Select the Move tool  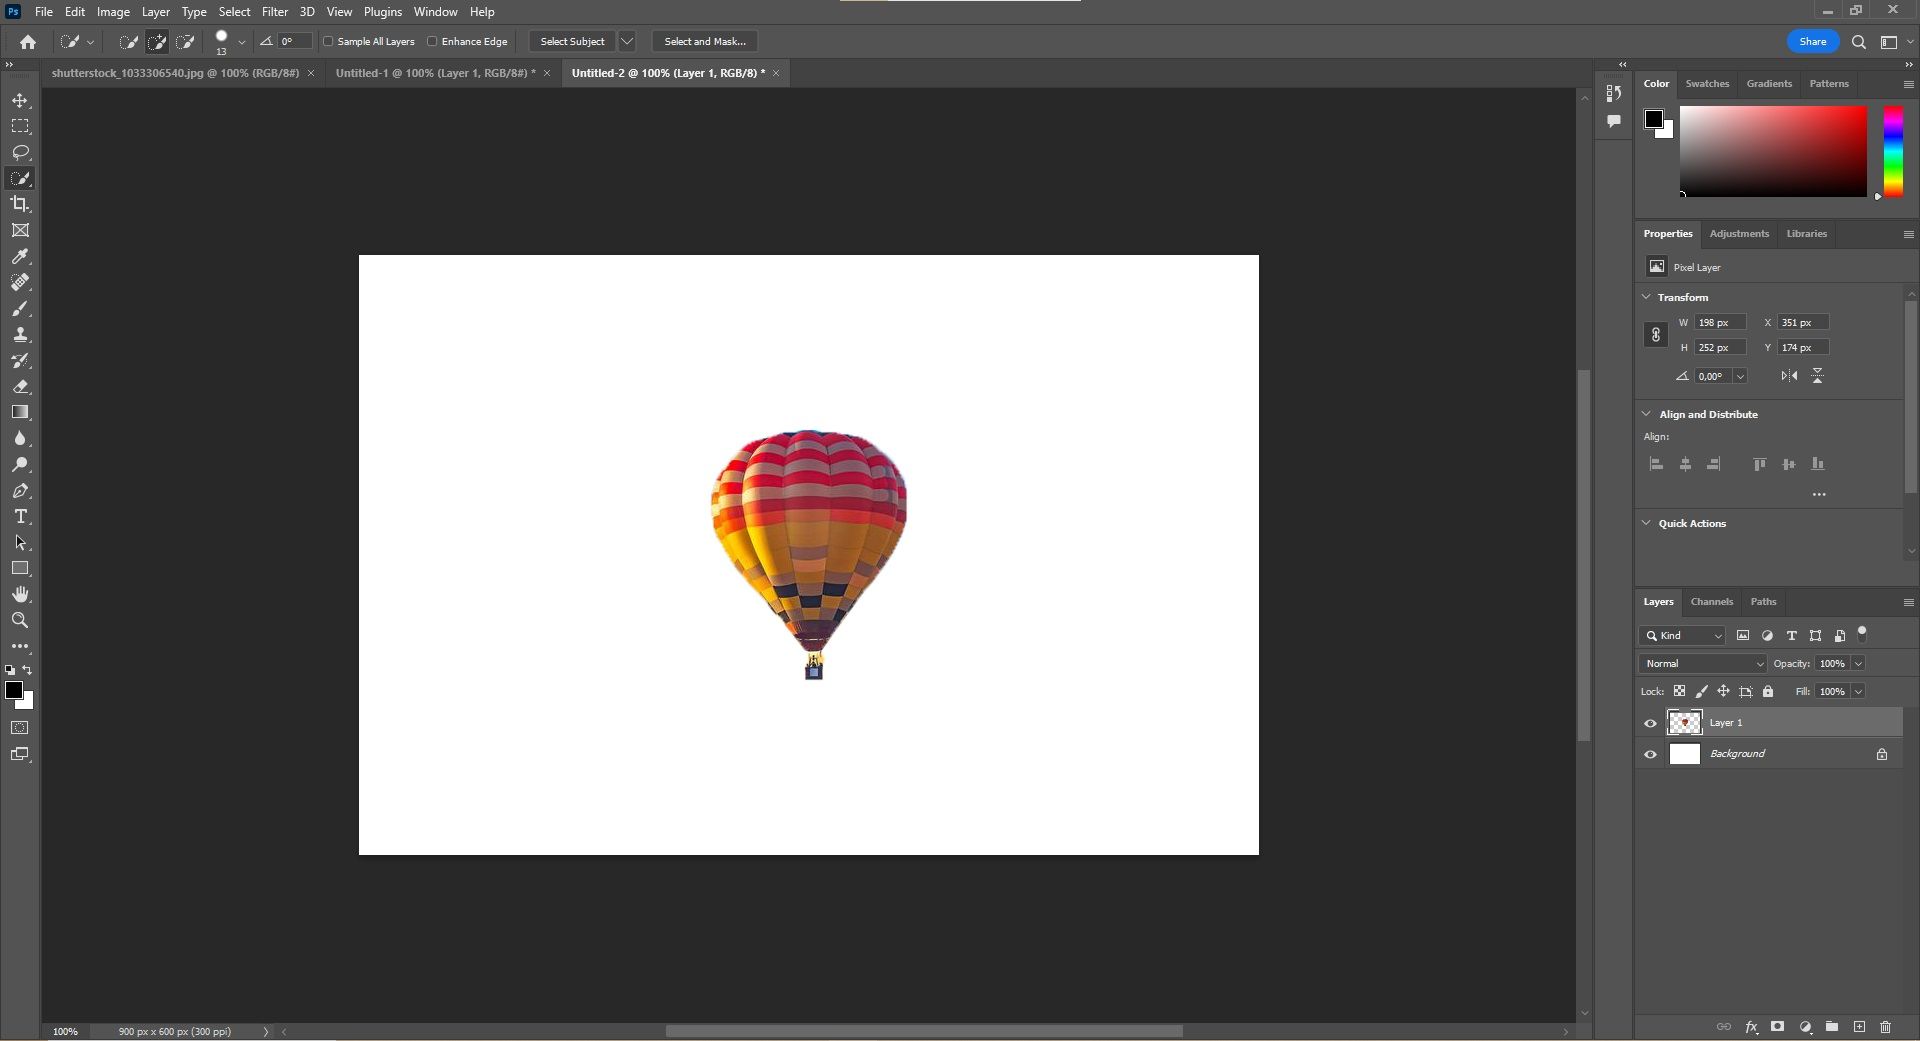(20, 101)
